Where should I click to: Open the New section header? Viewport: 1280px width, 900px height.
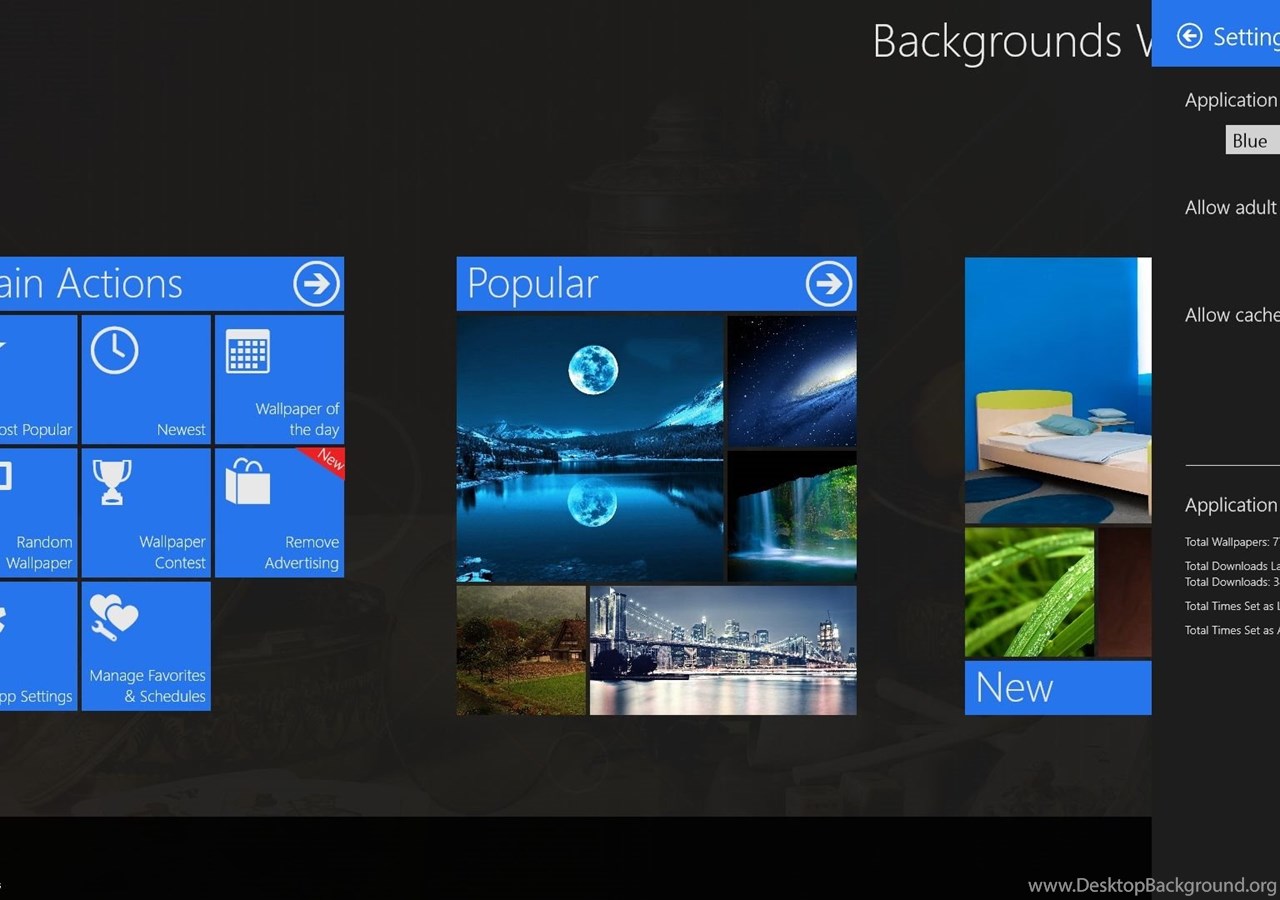[1057, 688]
